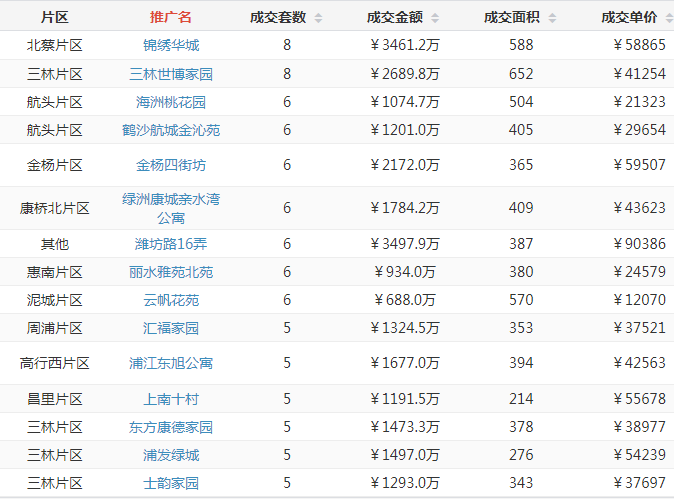This screenshot has width=674, height=499.
Task: Click the ¥1784.2万 amount cell
Action: 405,208
